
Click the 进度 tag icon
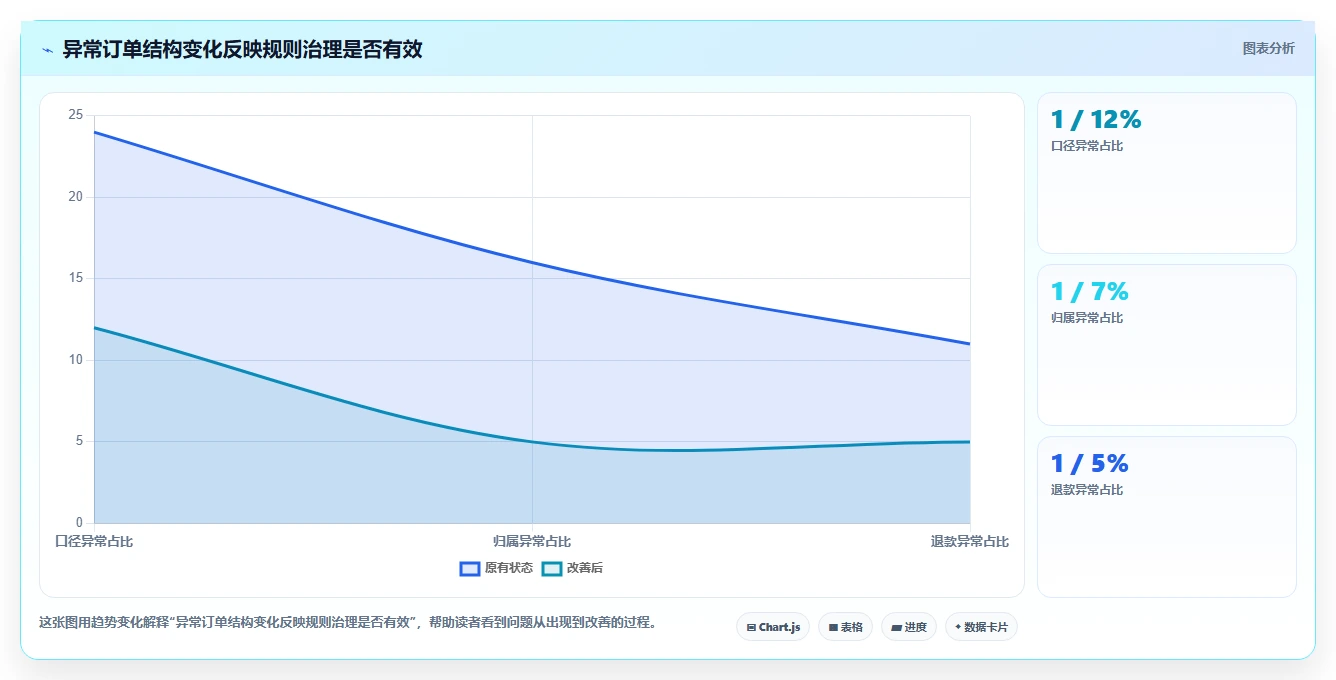coord(897,628)
